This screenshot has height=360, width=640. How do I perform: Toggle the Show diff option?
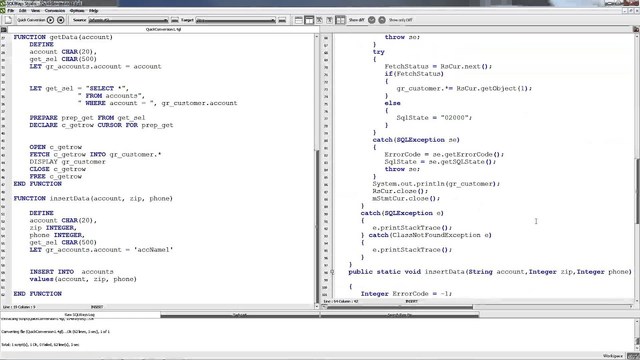[x=356, y=20]
